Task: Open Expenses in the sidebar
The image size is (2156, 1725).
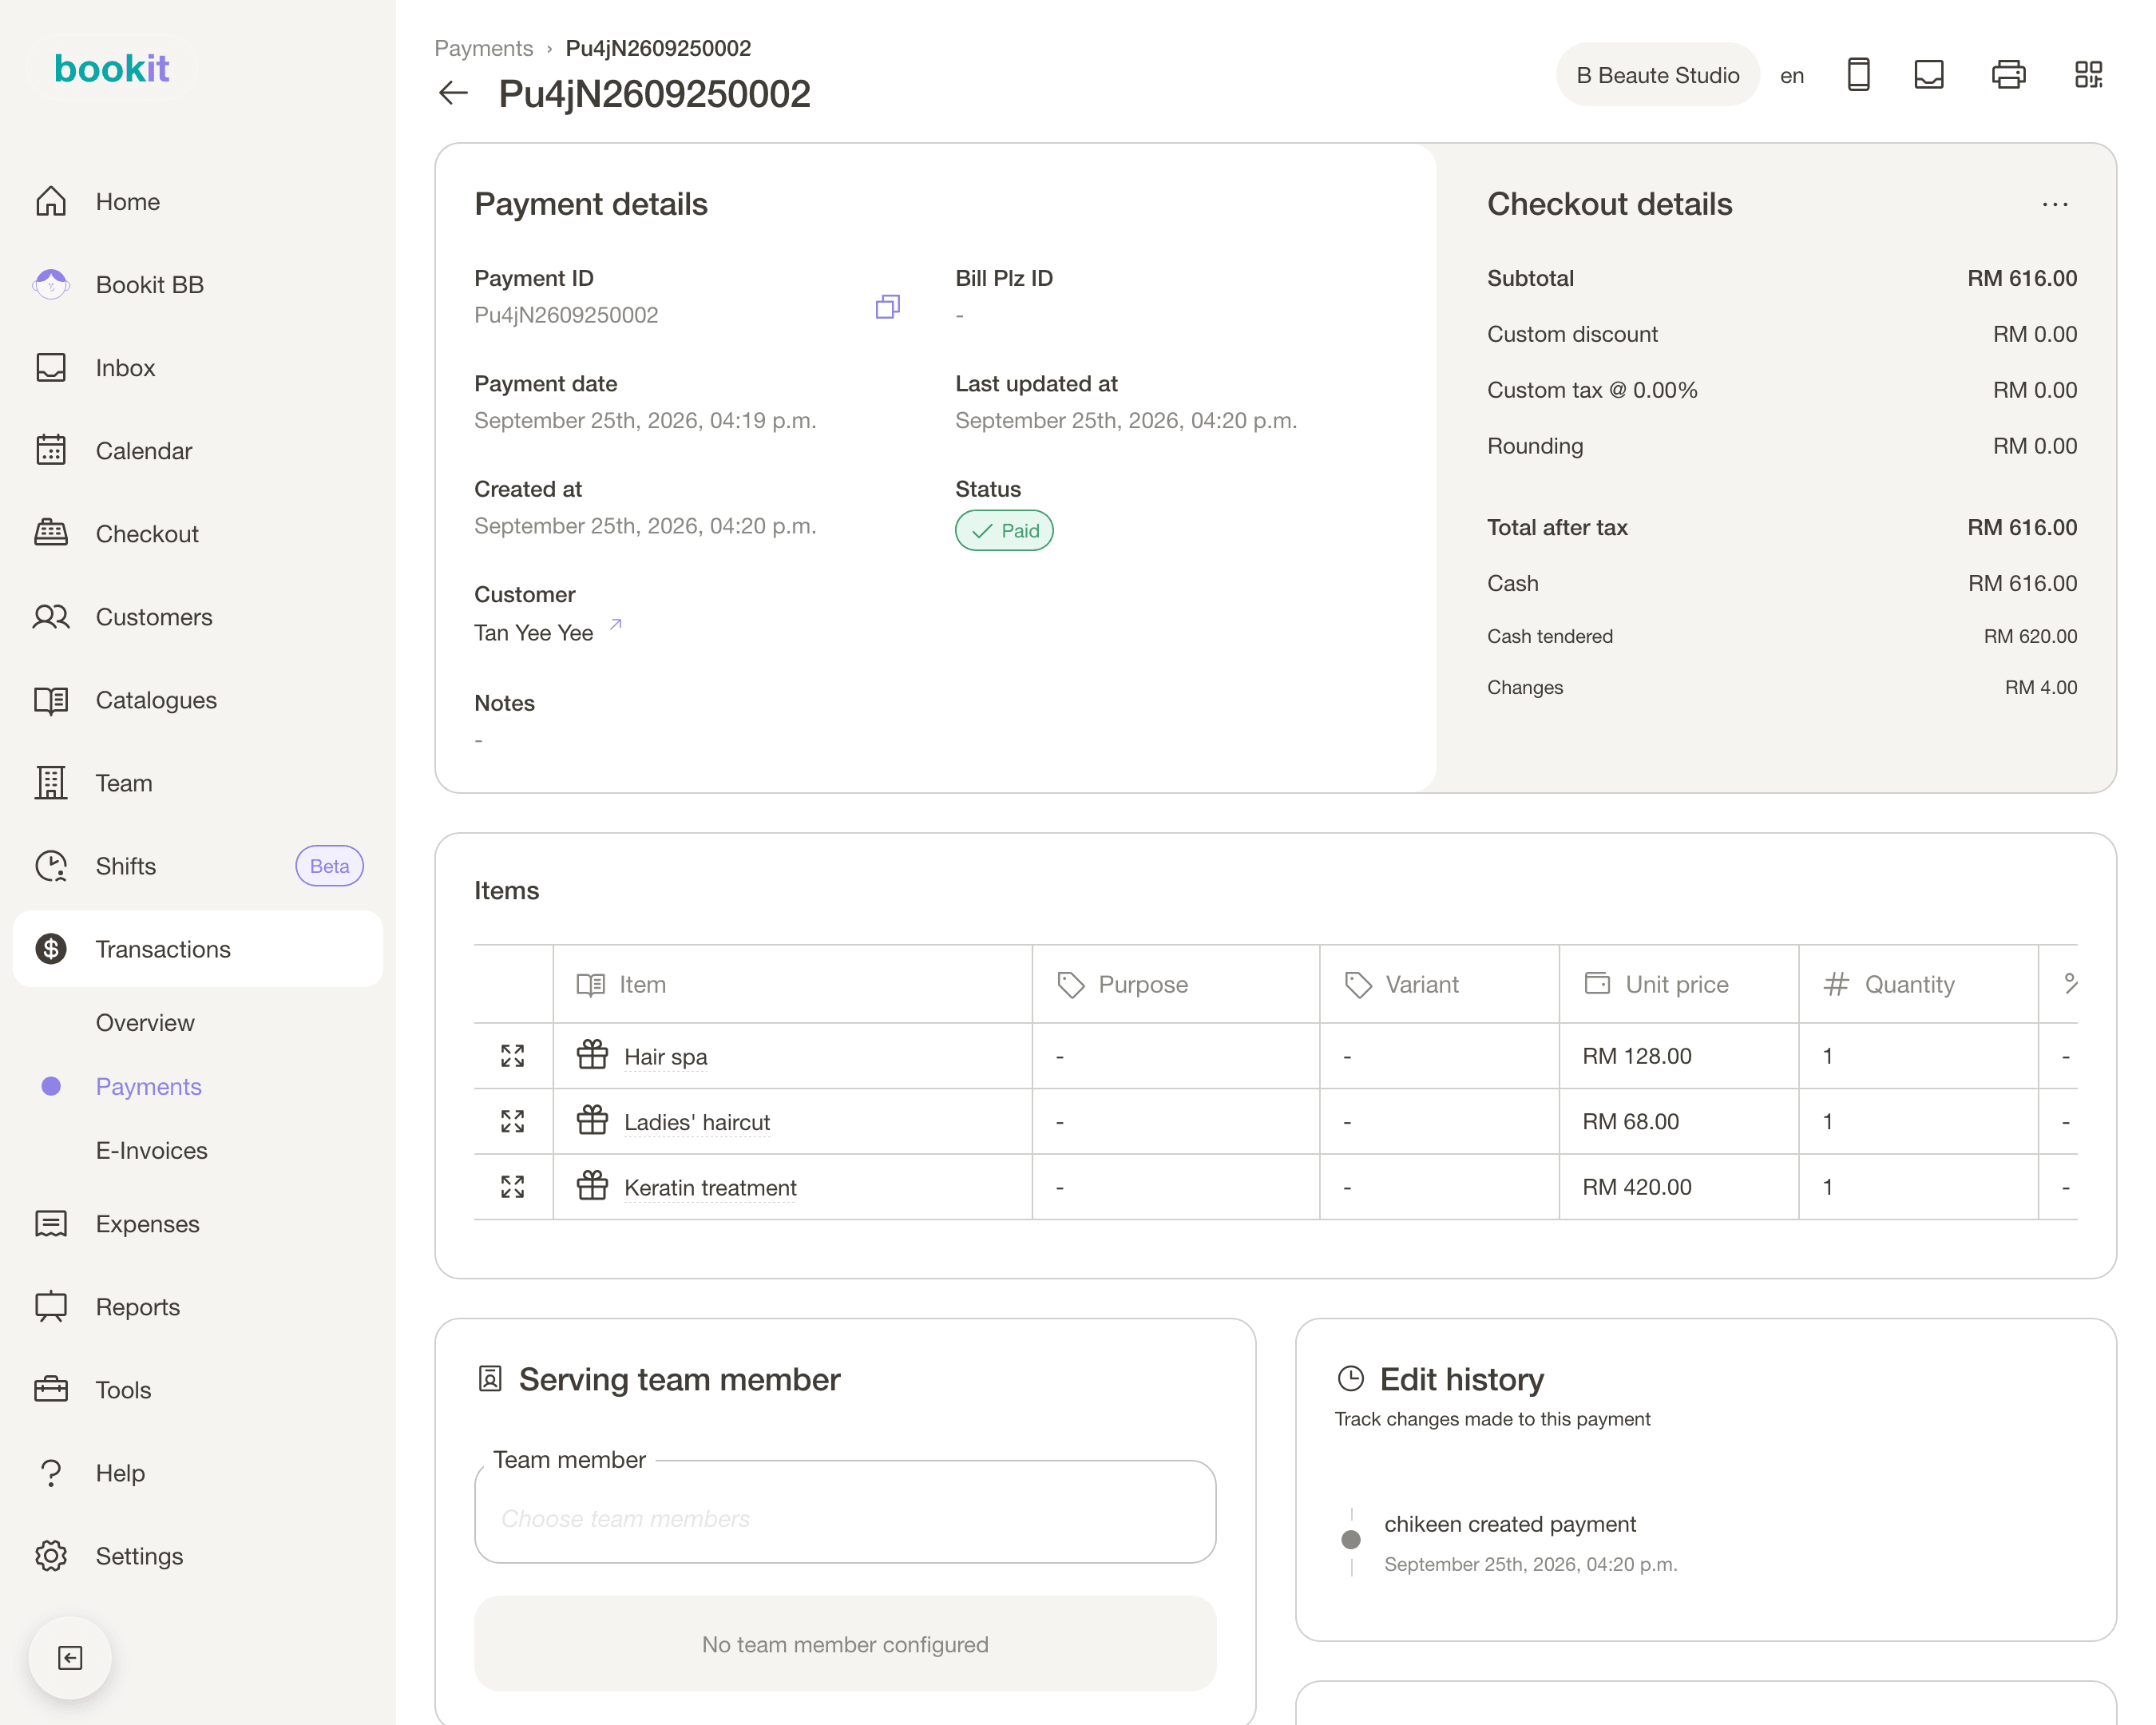Action: tap(198, 1224)
